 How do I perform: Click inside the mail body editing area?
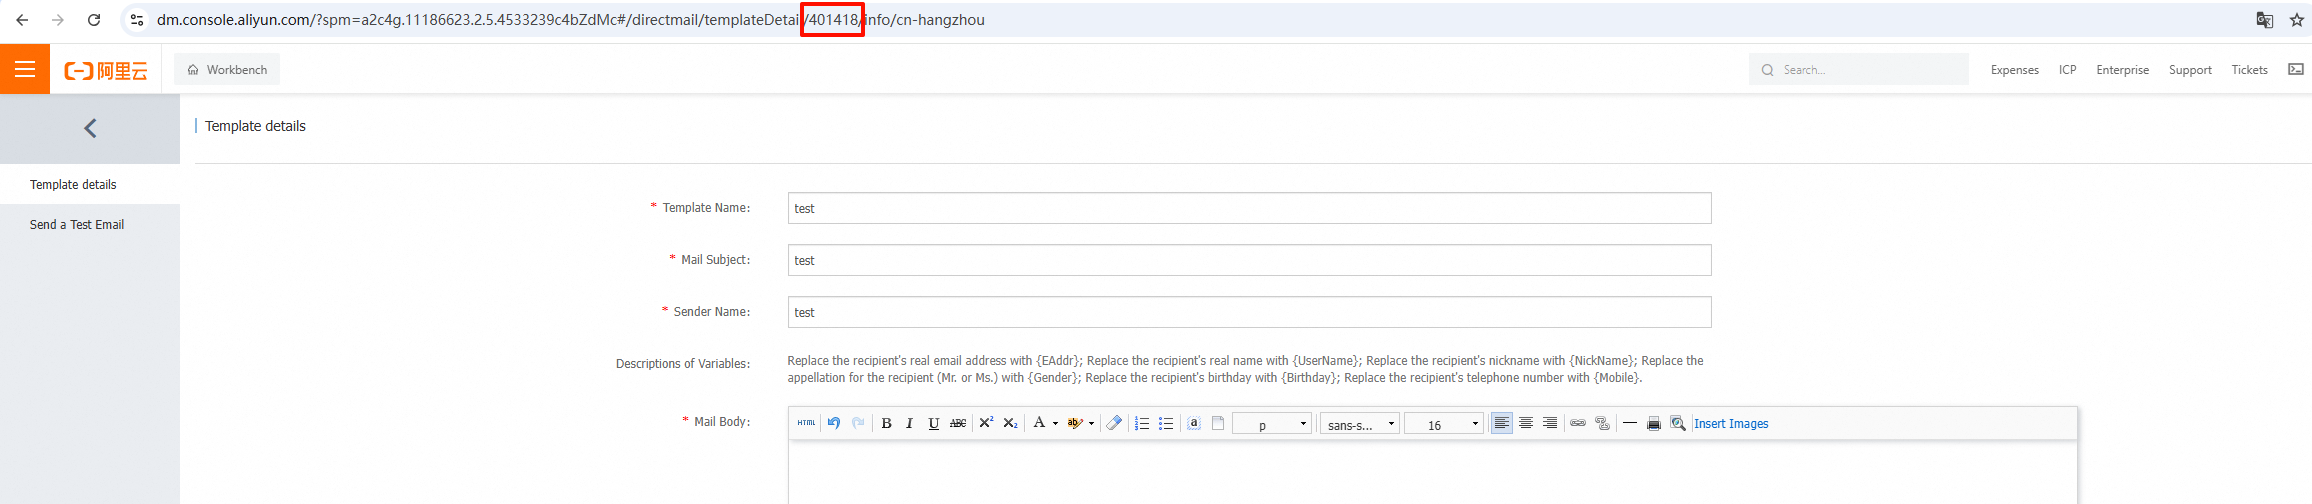click(x=1432, y=472)
